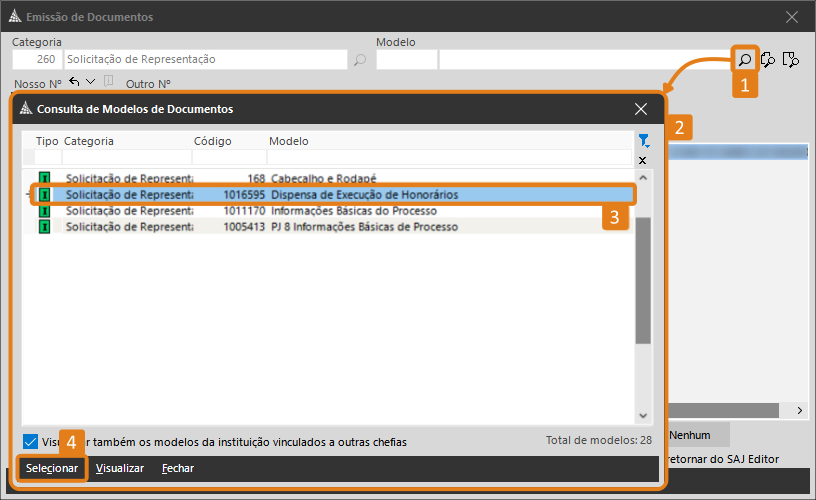The image size is (816, 500).
Task: Click the Fechar button
Action: pyautogui.click(x=178, y=468)
